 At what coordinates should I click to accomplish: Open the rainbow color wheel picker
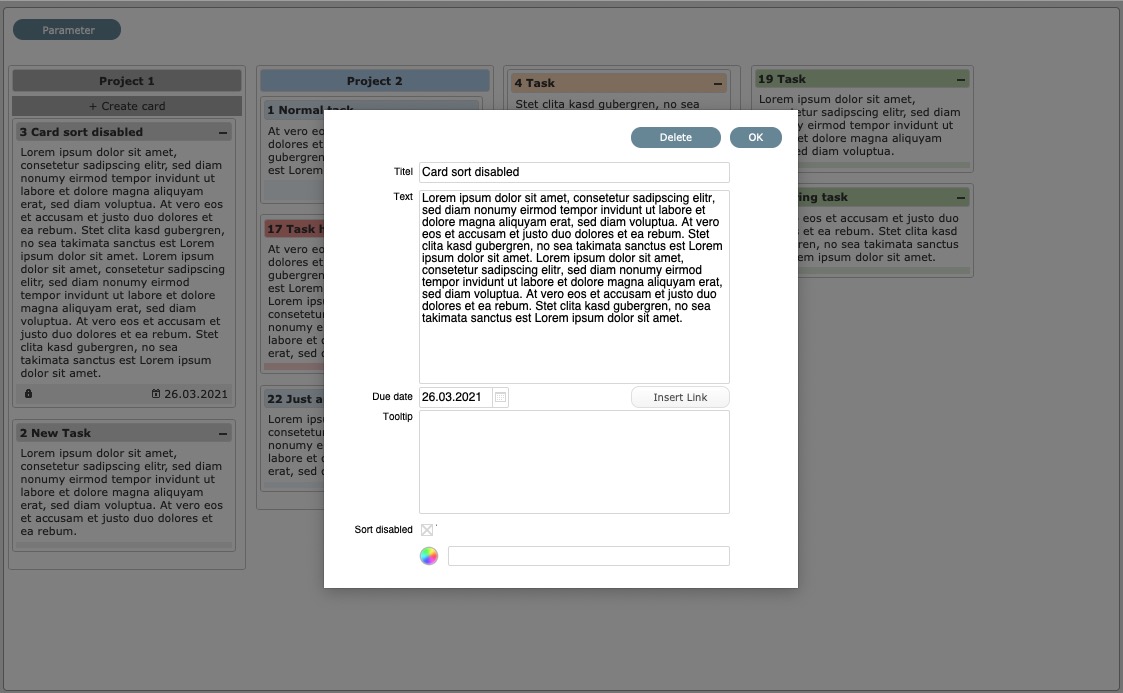pyautogui.click(x=429, y=556)
